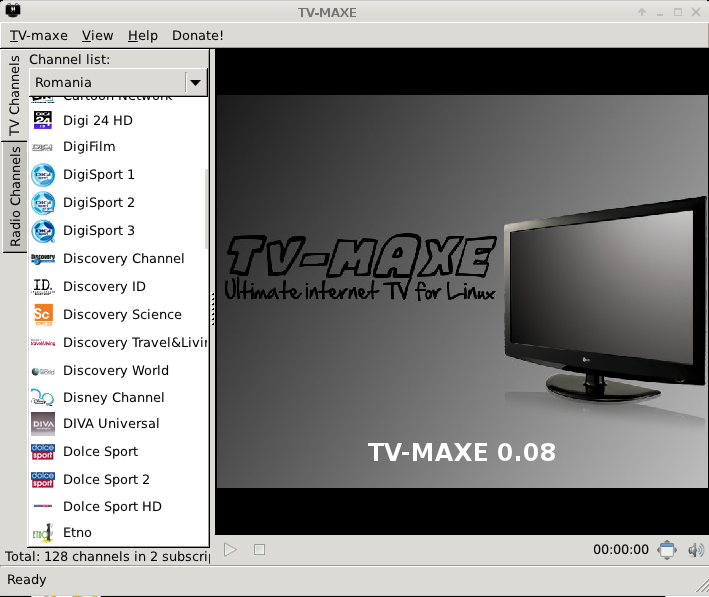Image resolution: width=709 pixels, height=597 pixels.
Task: Click the Discovery Travel&Living logo icon
Action: (x=43, y=343)
